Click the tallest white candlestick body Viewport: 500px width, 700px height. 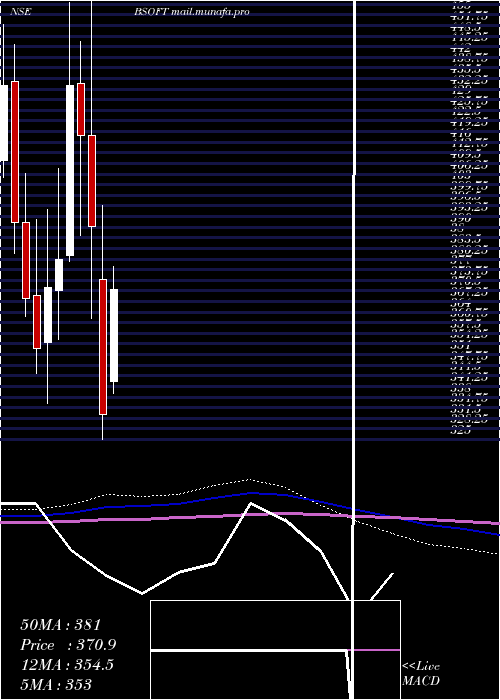(70, 171)
